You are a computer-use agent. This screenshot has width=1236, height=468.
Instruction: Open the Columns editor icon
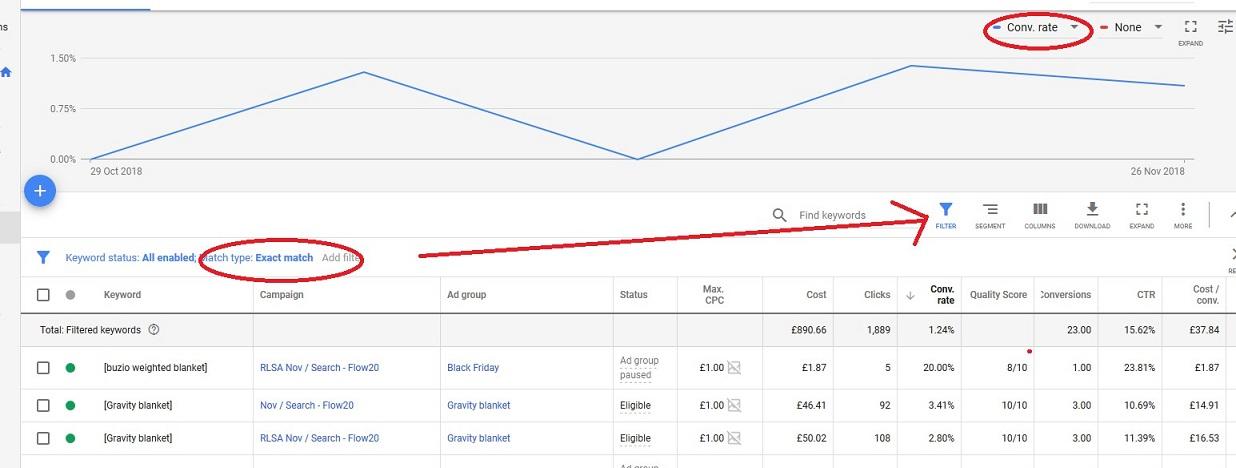(x=1040, y=211)
